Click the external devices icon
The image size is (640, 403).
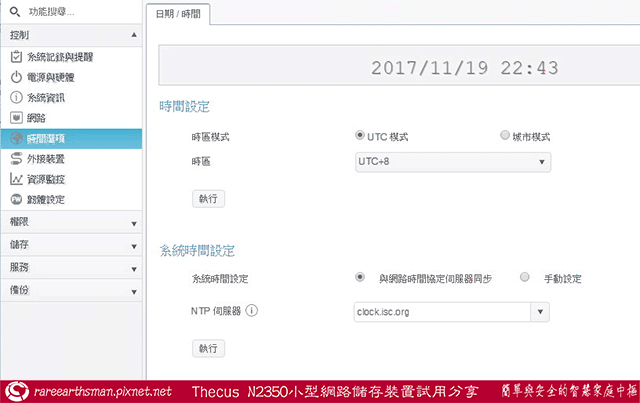pos(16,158)
